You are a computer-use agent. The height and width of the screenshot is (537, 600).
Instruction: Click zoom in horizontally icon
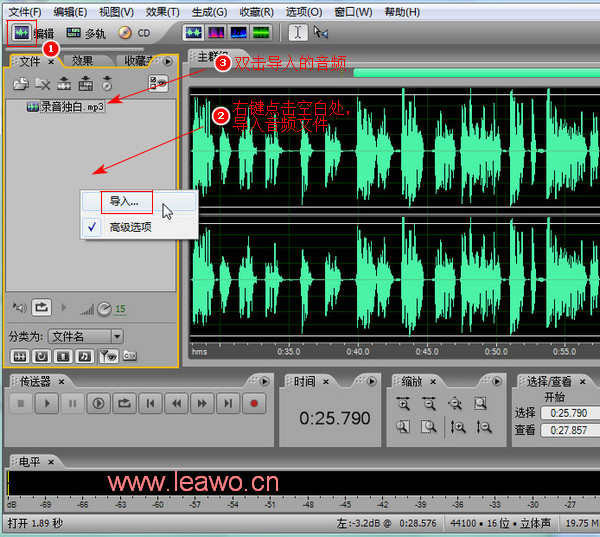pos(403,403)
